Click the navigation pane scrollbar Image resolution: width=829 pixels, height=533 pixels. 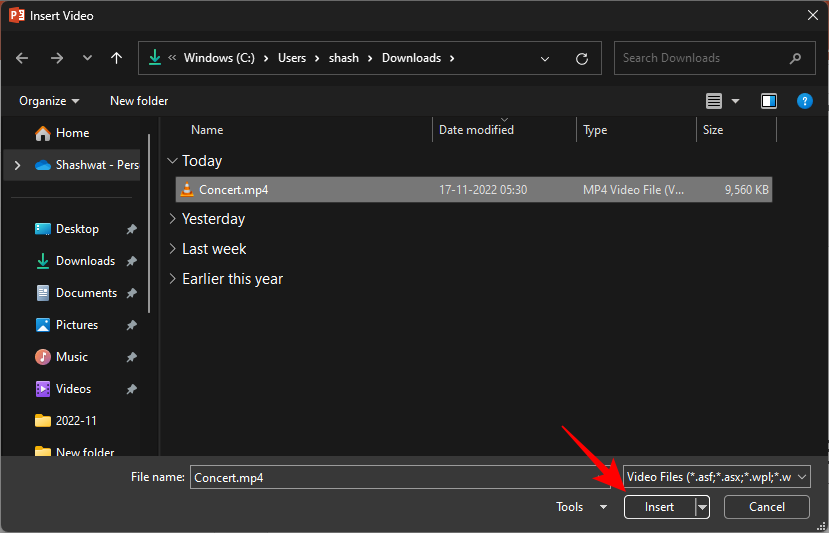point(149,222)
